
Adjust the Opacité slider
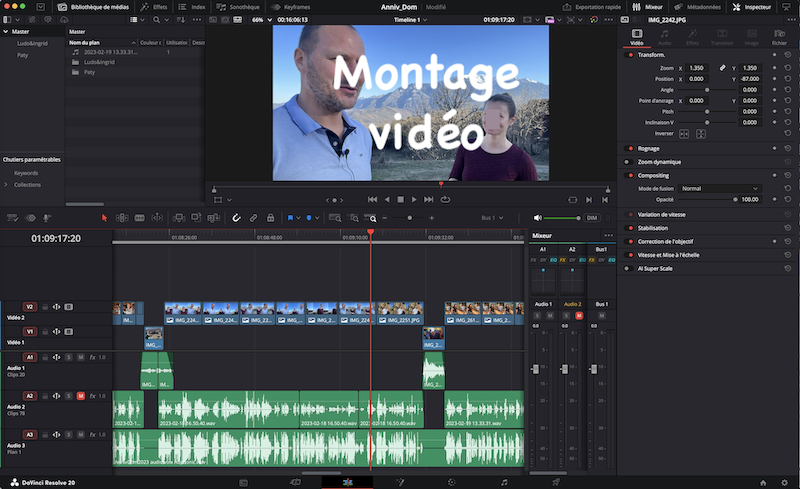[x=707, y=200]
